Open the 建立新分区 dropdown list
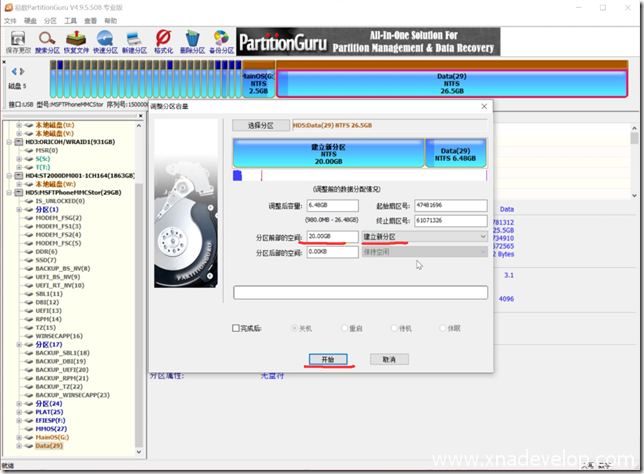 [x=482, y=237]
